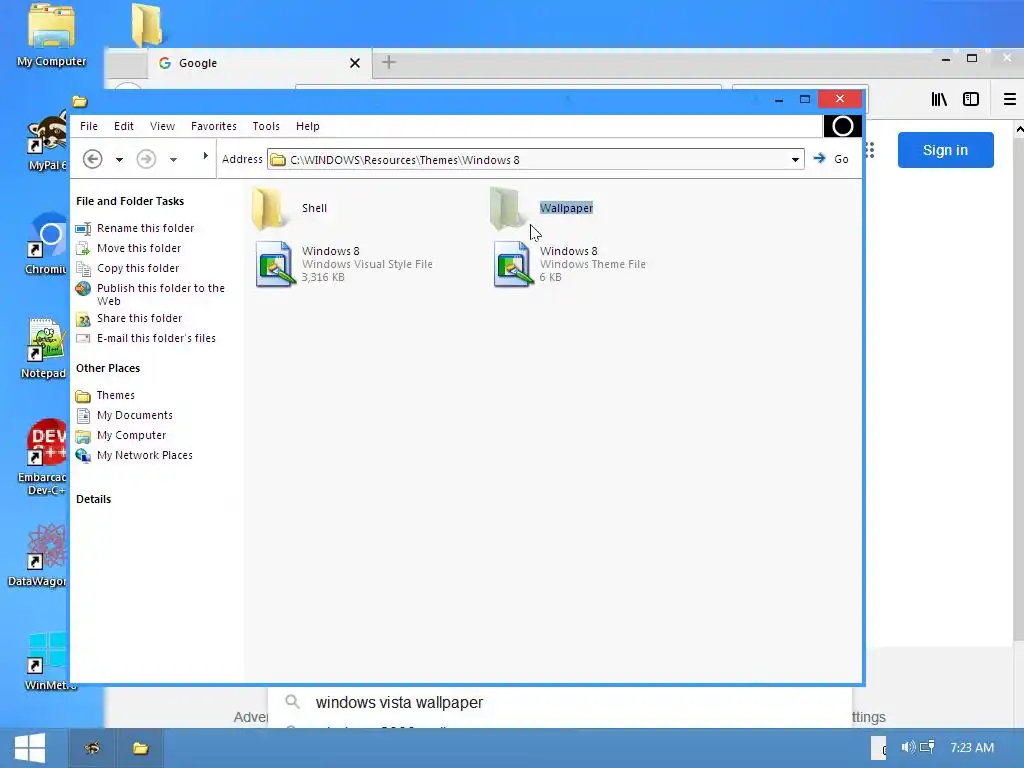Open a new browser tab
1024x768 pixels.
tap(389, 62)
